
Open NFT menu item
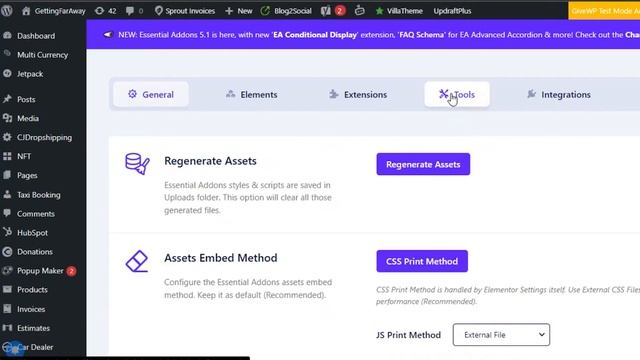pyautogui.click(x=24, y=156)
